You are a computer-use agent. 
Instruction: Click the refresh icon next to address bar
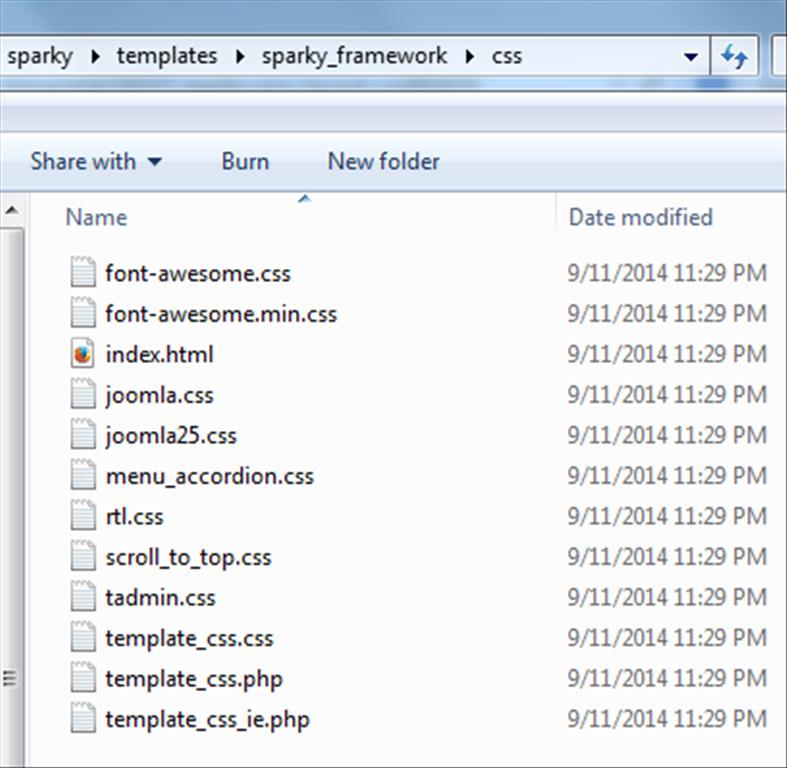(x=734, y=56)
